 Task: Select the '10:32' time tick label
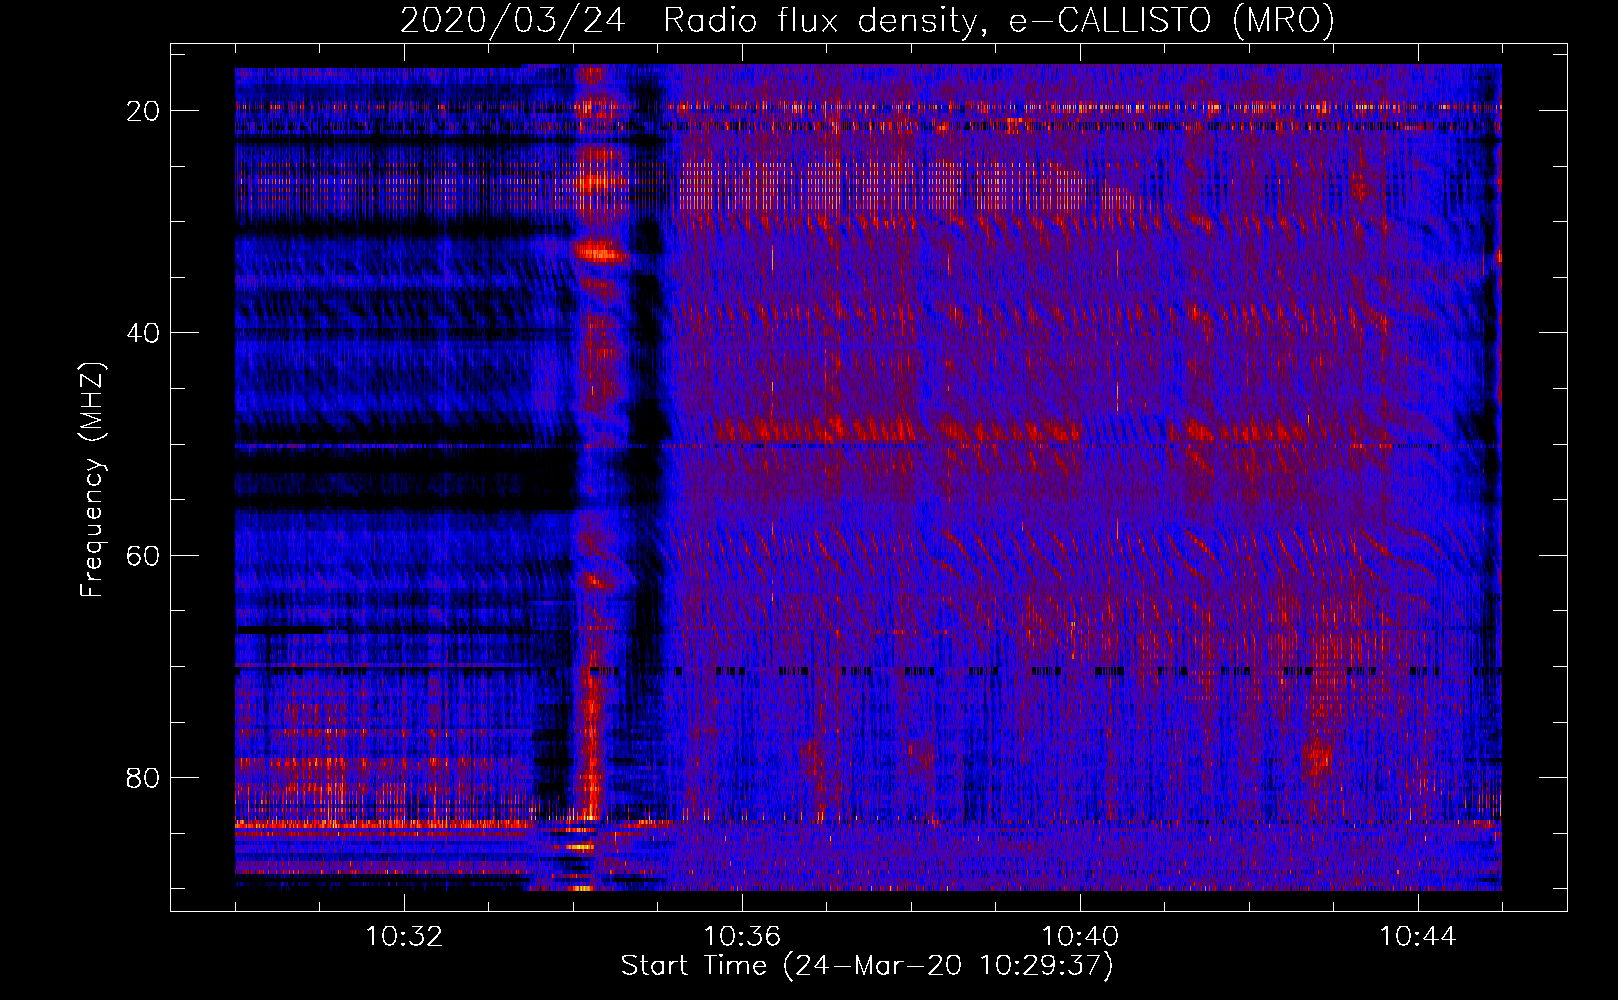[404, 937]
